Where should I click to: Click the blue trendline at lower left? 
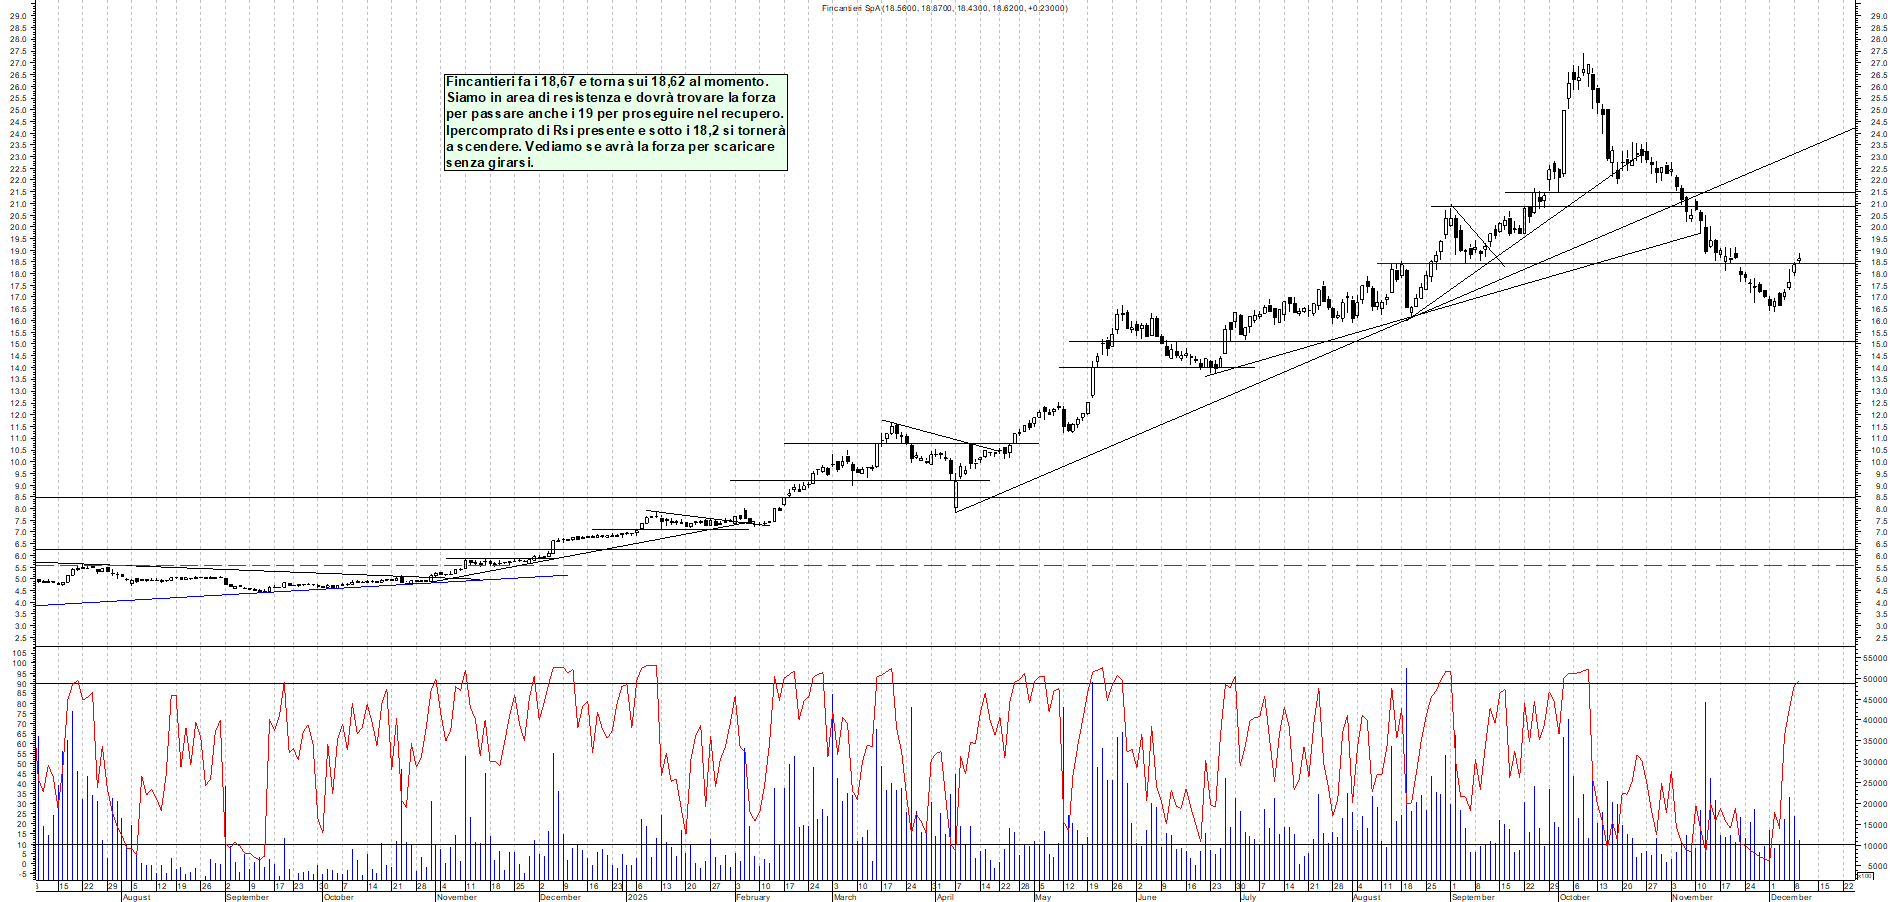pos(300,590)
